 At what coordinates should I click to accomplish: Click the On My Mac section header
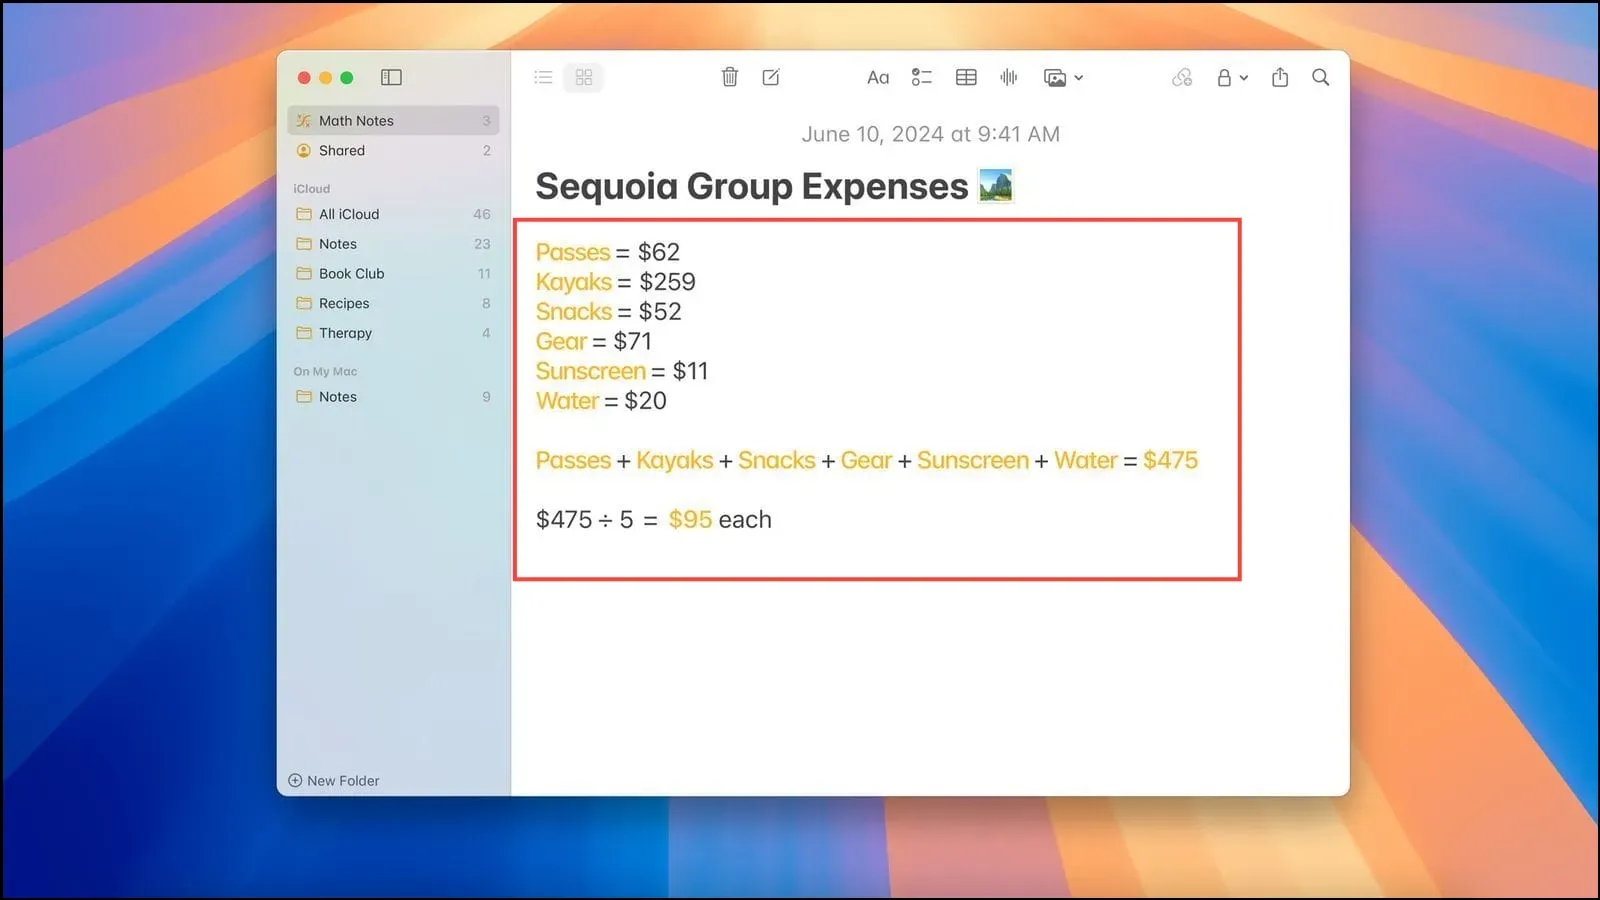click(325, 371)
